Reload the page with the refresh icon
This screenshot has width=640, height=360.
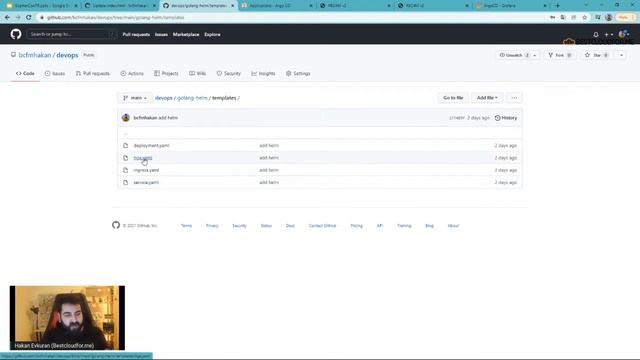click(29, 18)
